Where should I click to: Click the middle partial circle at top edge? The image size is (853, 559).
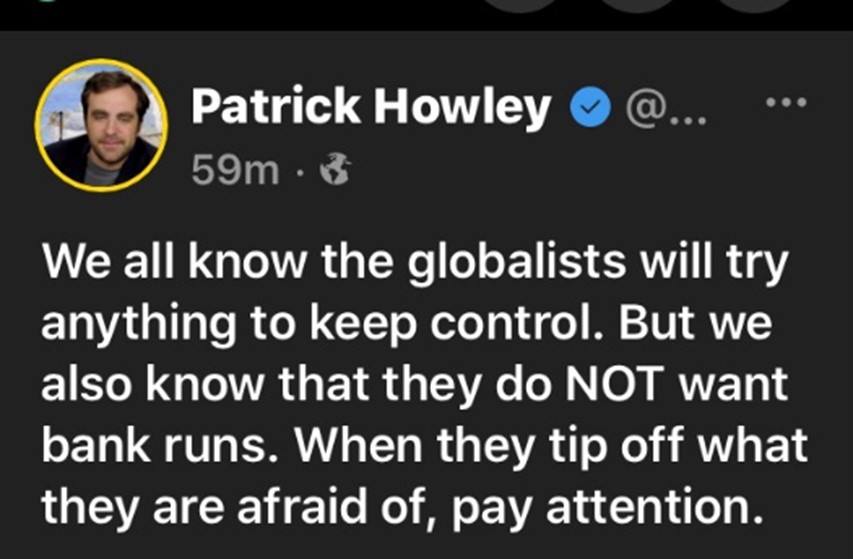tap(637, 5)
